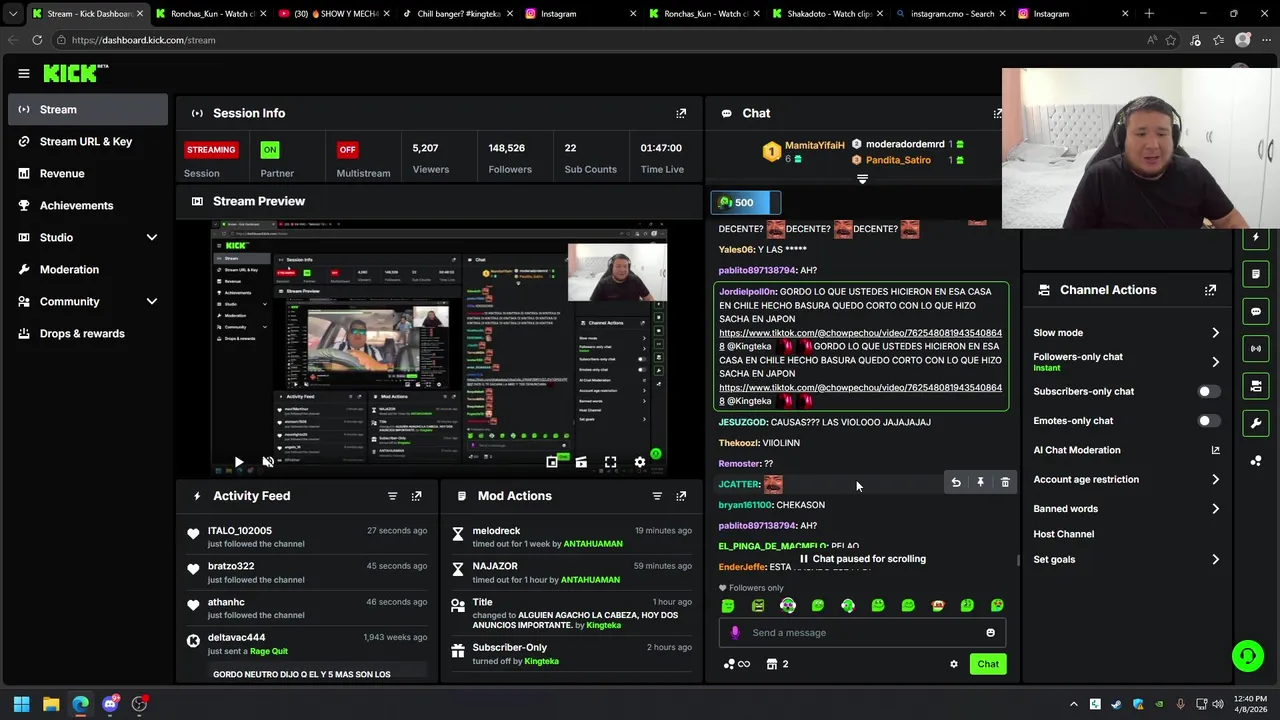
Task: Click ANTAHUAMAN in the melodreck timeout entry
Action: [593, 544]
